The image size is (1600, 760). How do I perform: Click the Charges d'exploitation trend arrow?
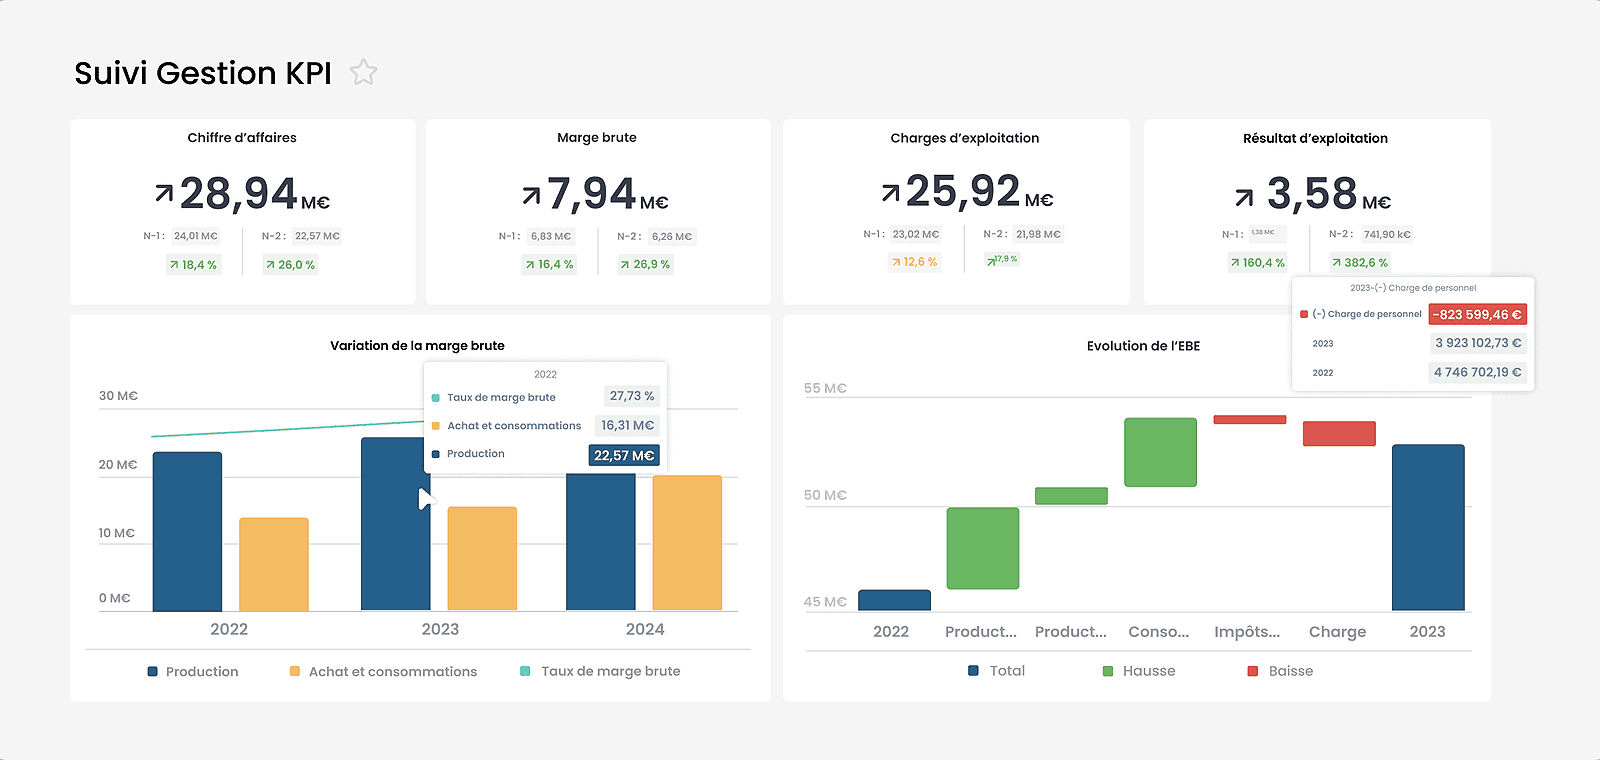[x=890, y=191]
